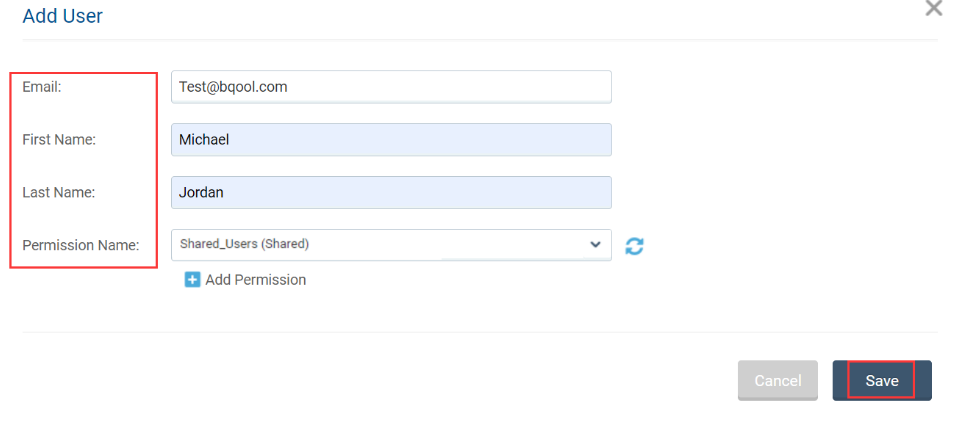
Task: Open the Shared_Users (Shared) combo box
Action: (391, 245)
